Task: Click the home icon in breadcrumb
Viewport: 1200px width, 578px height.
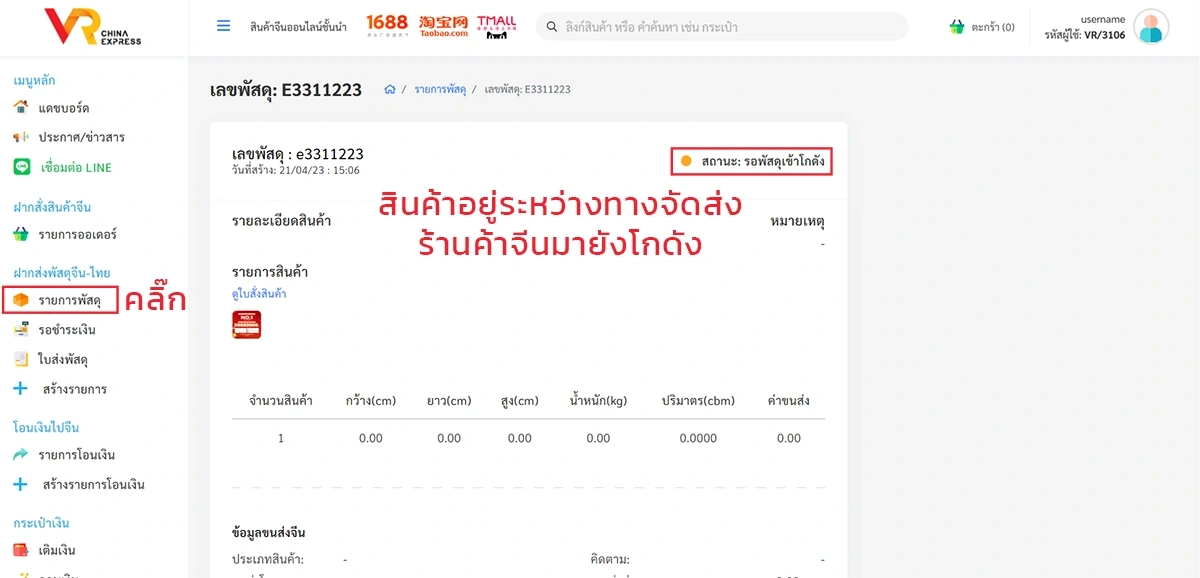Action: click(x=390, y=90)
